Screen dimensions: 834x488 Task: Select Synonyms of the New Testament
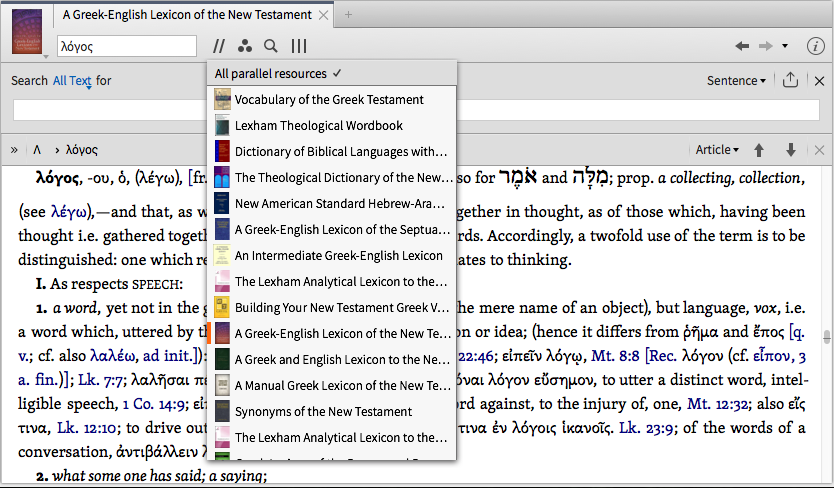pyautogui.click(x=331, y=411)
